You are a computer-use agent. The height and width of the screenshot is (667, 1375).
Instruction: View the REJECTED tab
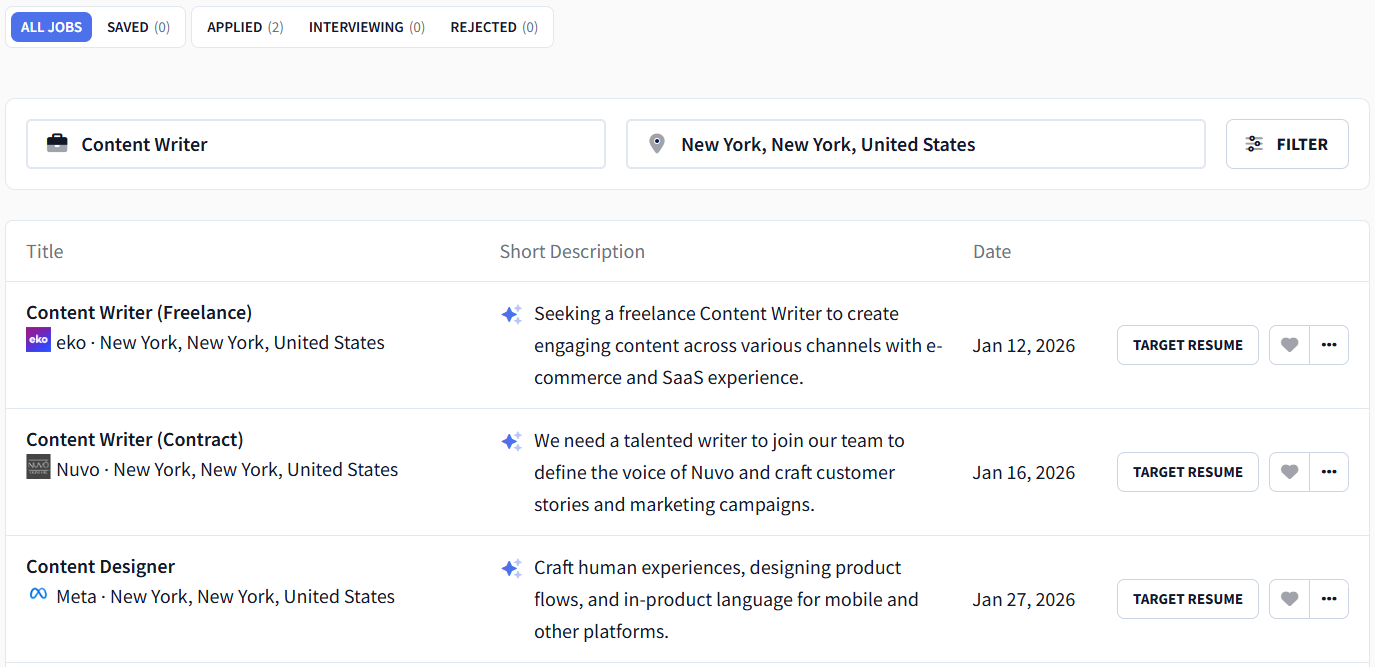tap(494, 27)
